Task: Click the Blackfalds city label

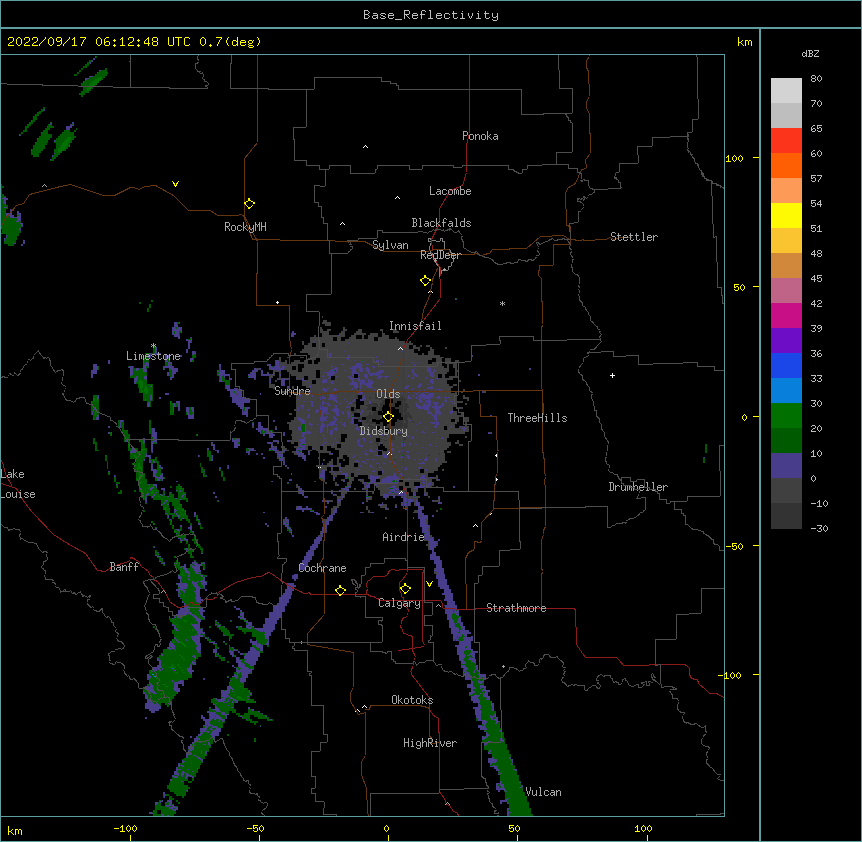Action: (441, 223)
